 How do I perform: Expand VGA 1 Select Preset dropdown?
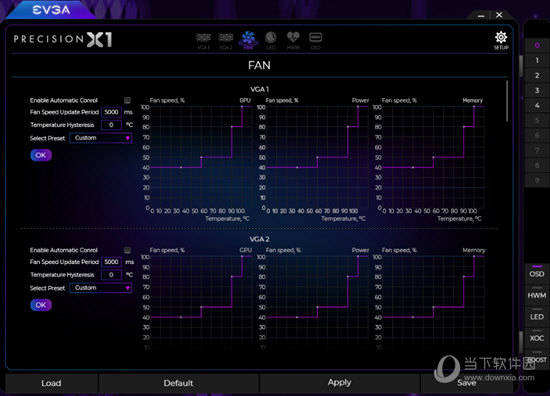pyautogui.click(x=100, y=138)
